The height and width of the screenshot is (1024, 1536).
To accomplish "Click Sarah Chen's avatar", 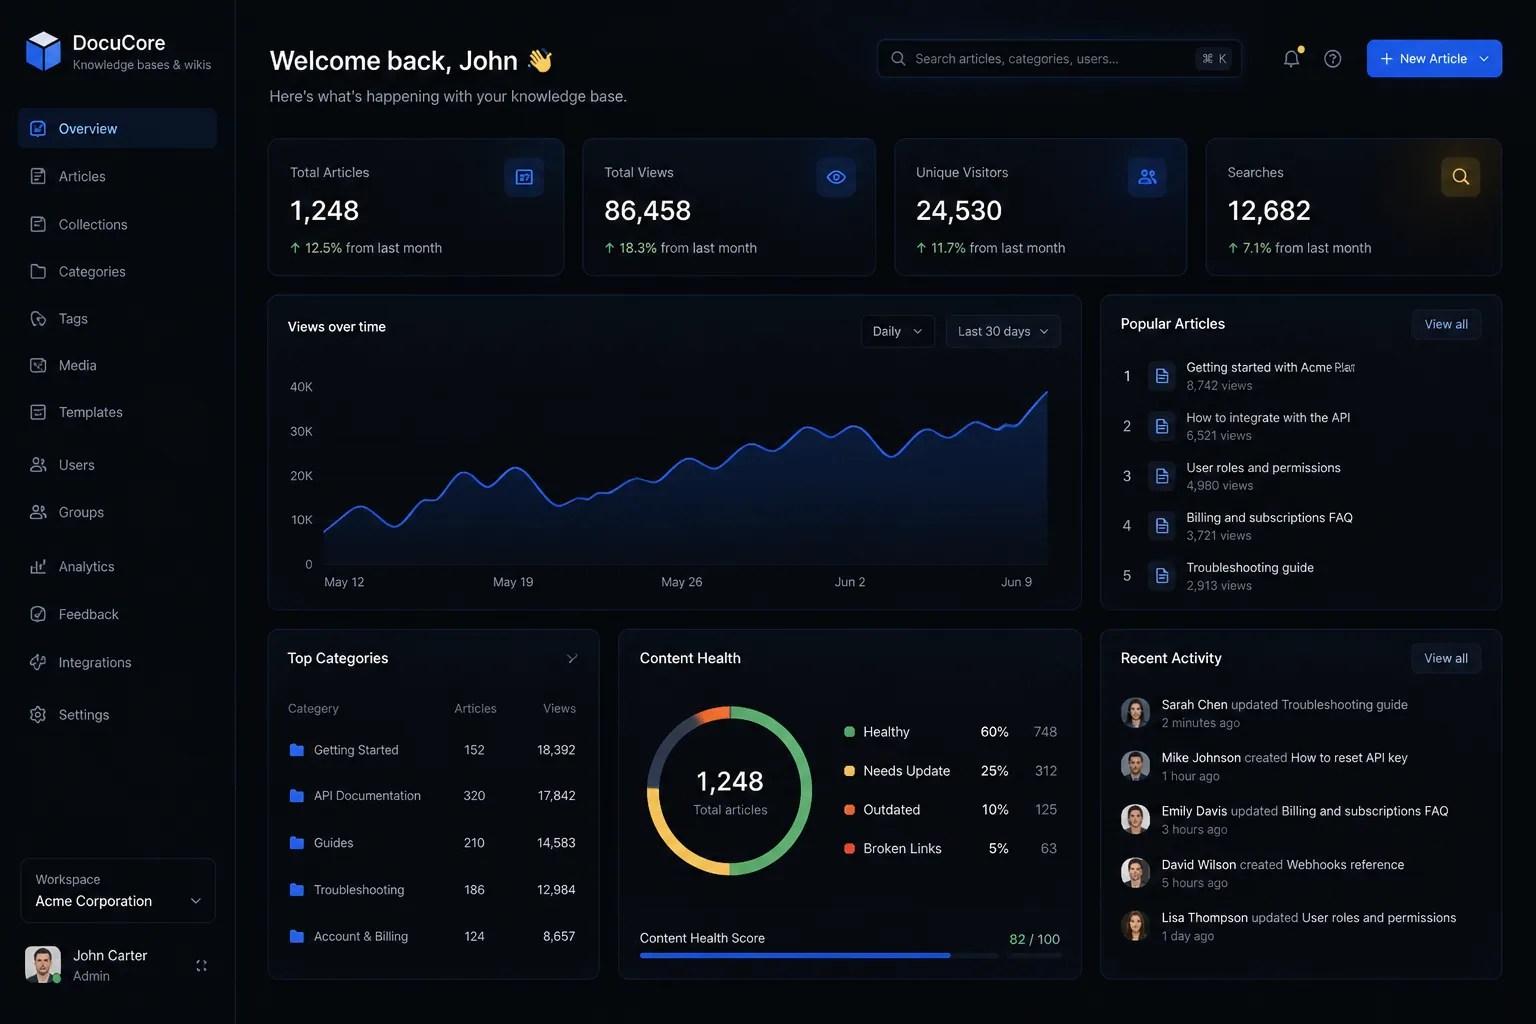I will (x=1135, y=713).
